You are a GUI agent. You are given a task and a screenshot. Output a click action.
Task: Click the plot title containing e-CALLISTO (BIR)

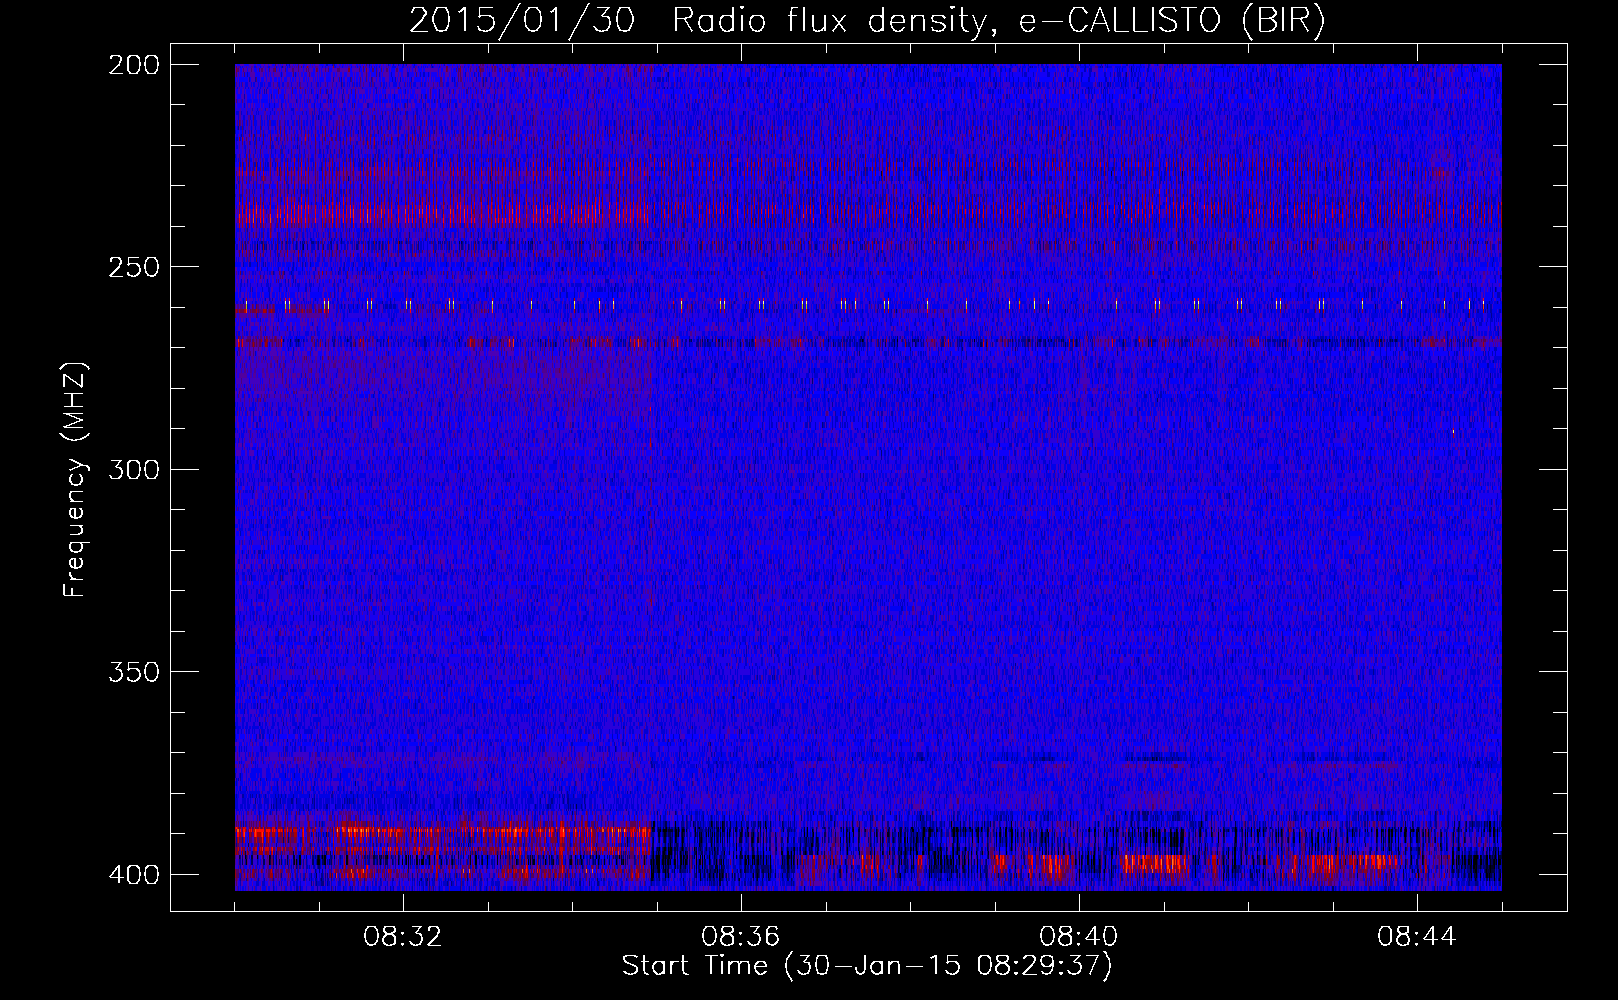coord(867,21)
